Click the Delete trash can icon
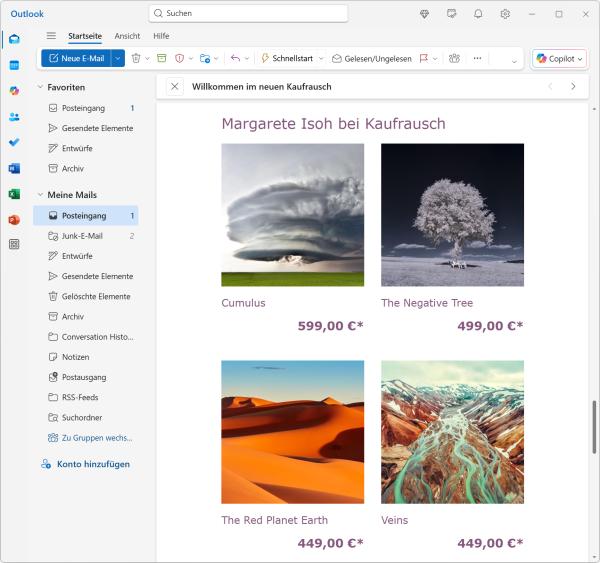The height and width of the screenshot is (563, 600). (x=136, y=58)
